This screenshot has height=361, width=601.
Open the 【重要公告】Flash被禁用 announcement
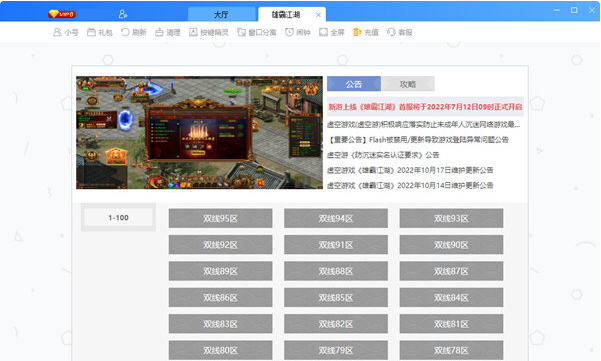(418, 139)
